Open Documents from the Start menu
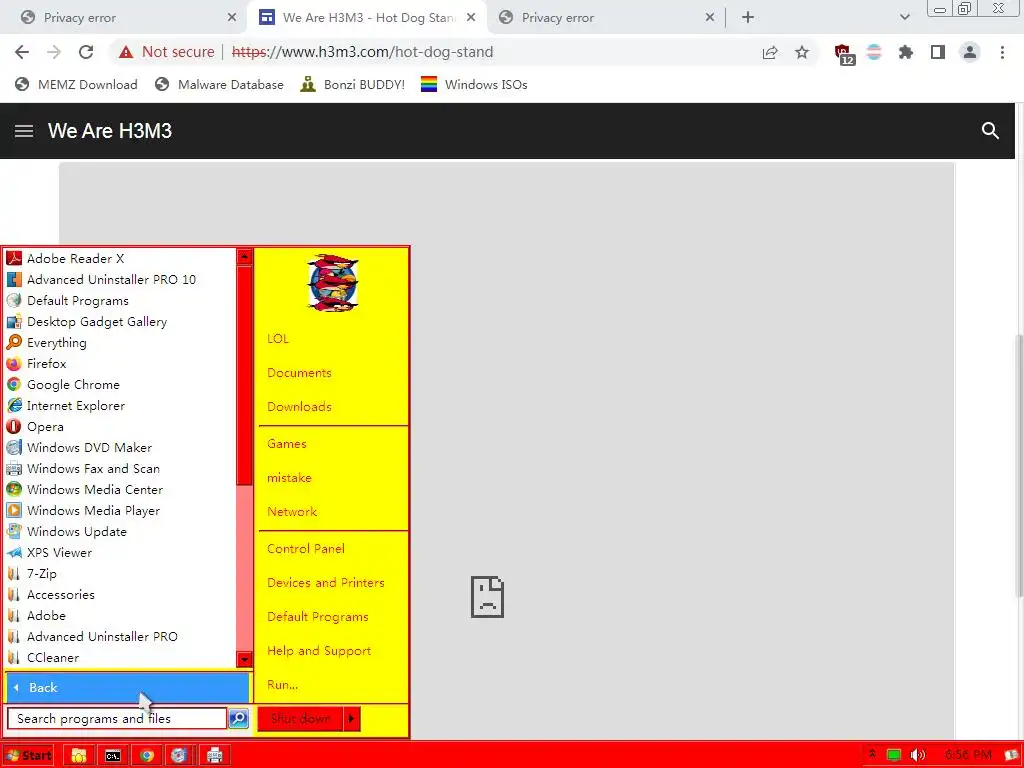This screenshot has width=1024, height=768. 299,373
